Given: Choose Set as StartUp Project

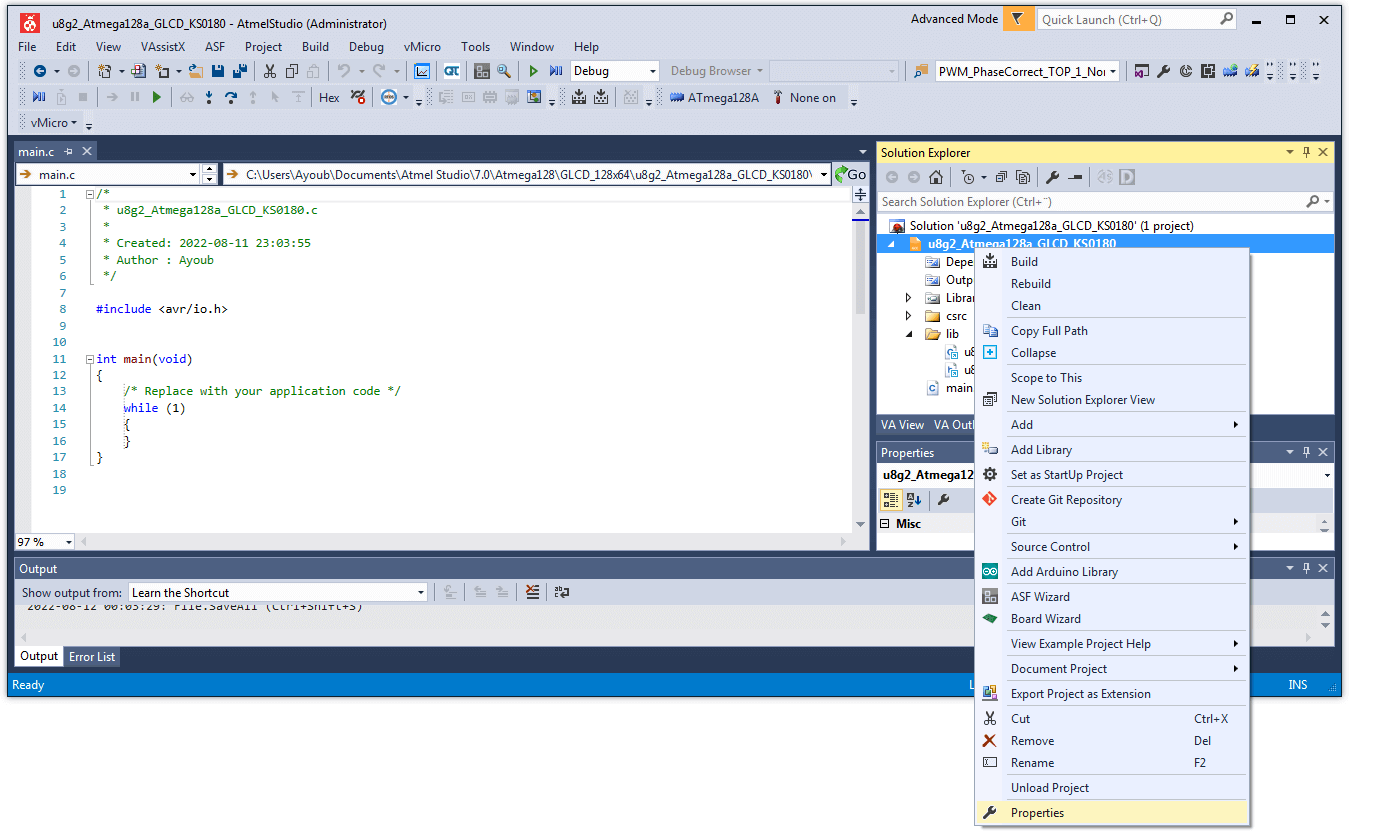Looking at the screenshot, I should pos(1112,475).
